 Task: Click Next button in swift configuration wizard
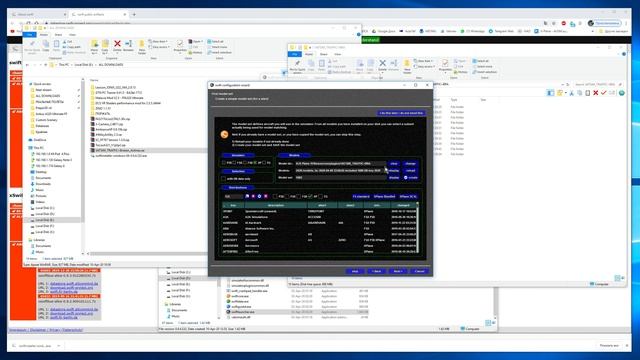pyautogui.click(x=398, y=271)
